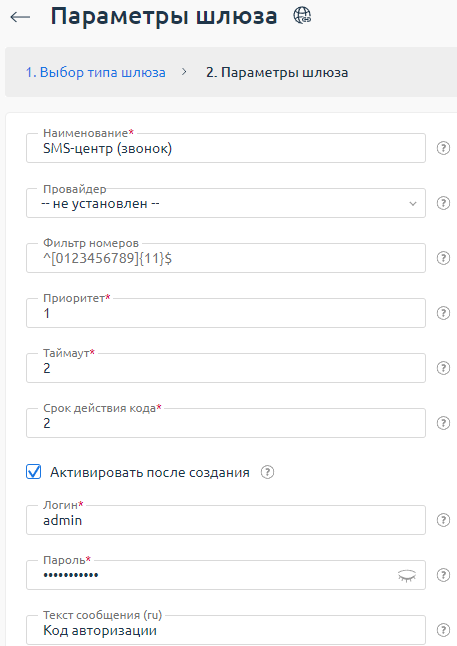The image size is (457, 646).
Task: Show help for Активировать после создания
Action: [x=267, y=472]
